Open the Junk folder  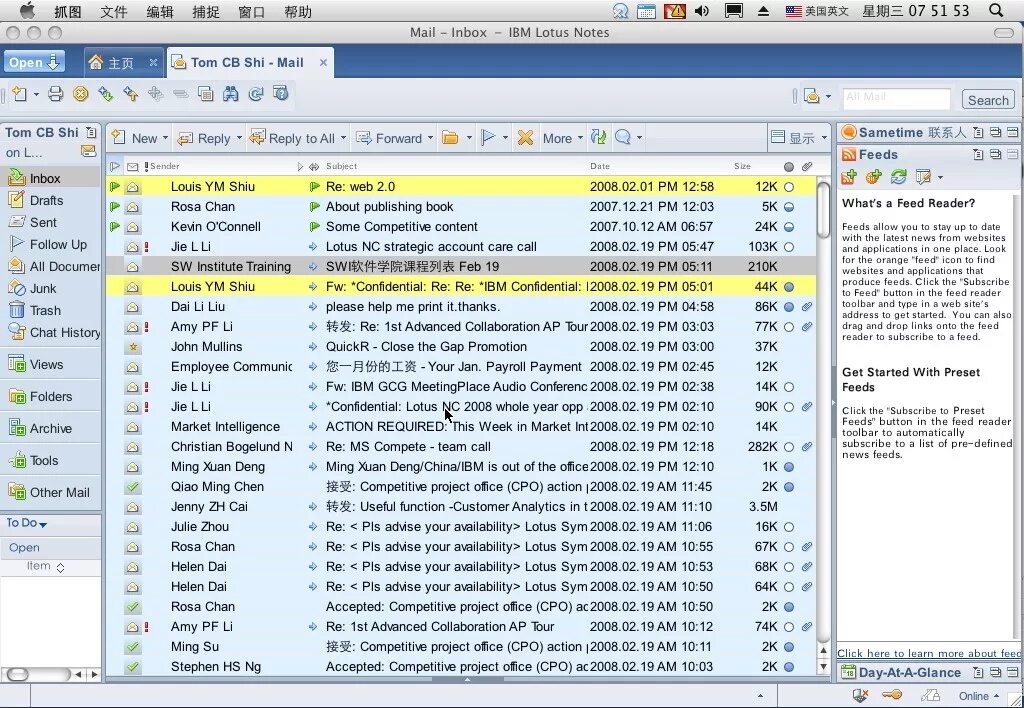click(43, 288)
